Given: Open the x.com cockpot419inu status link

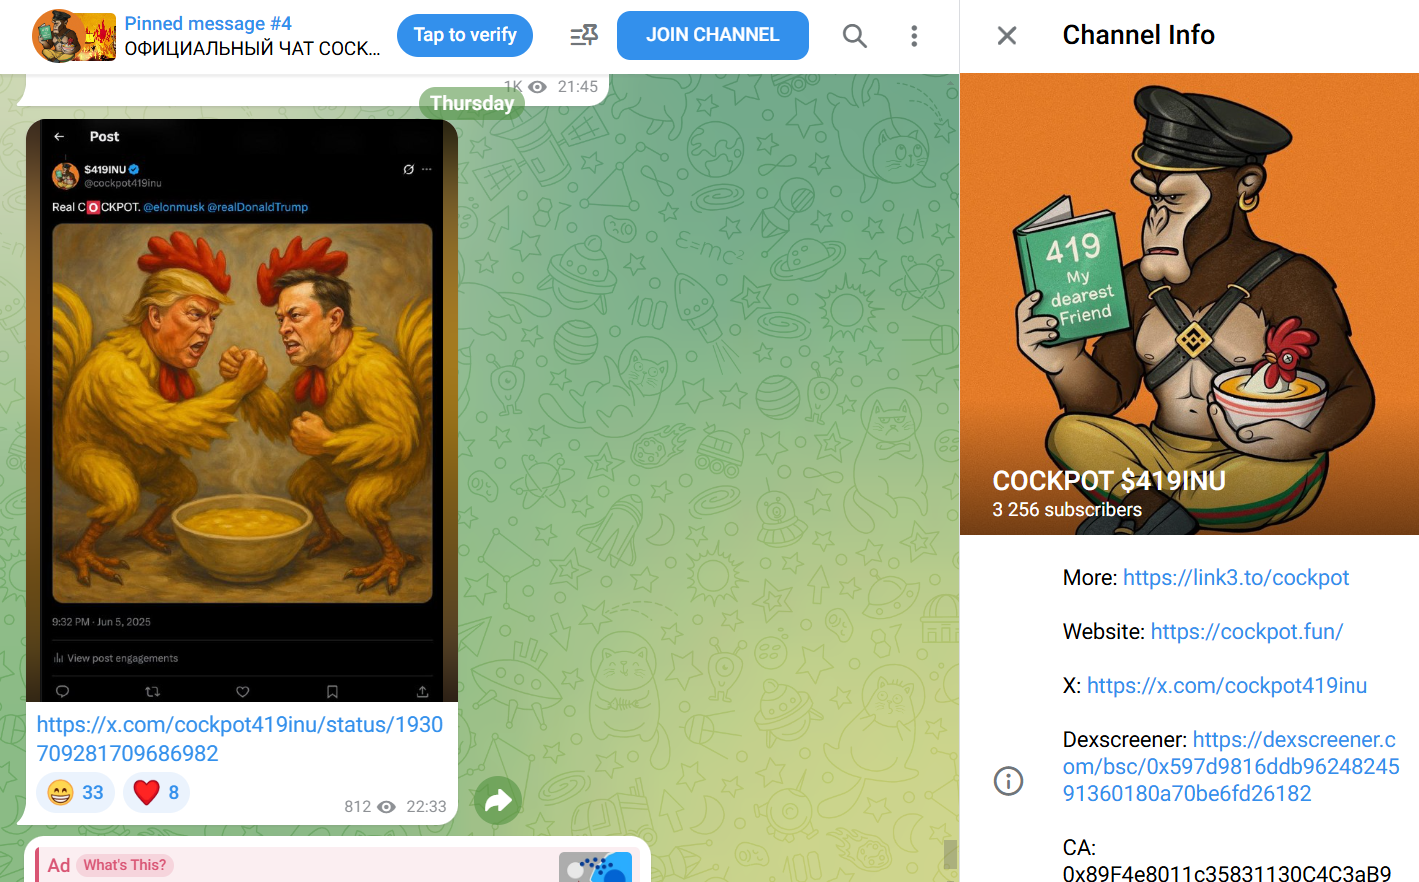Looking at the screenshot, I should tap(240, 739).
